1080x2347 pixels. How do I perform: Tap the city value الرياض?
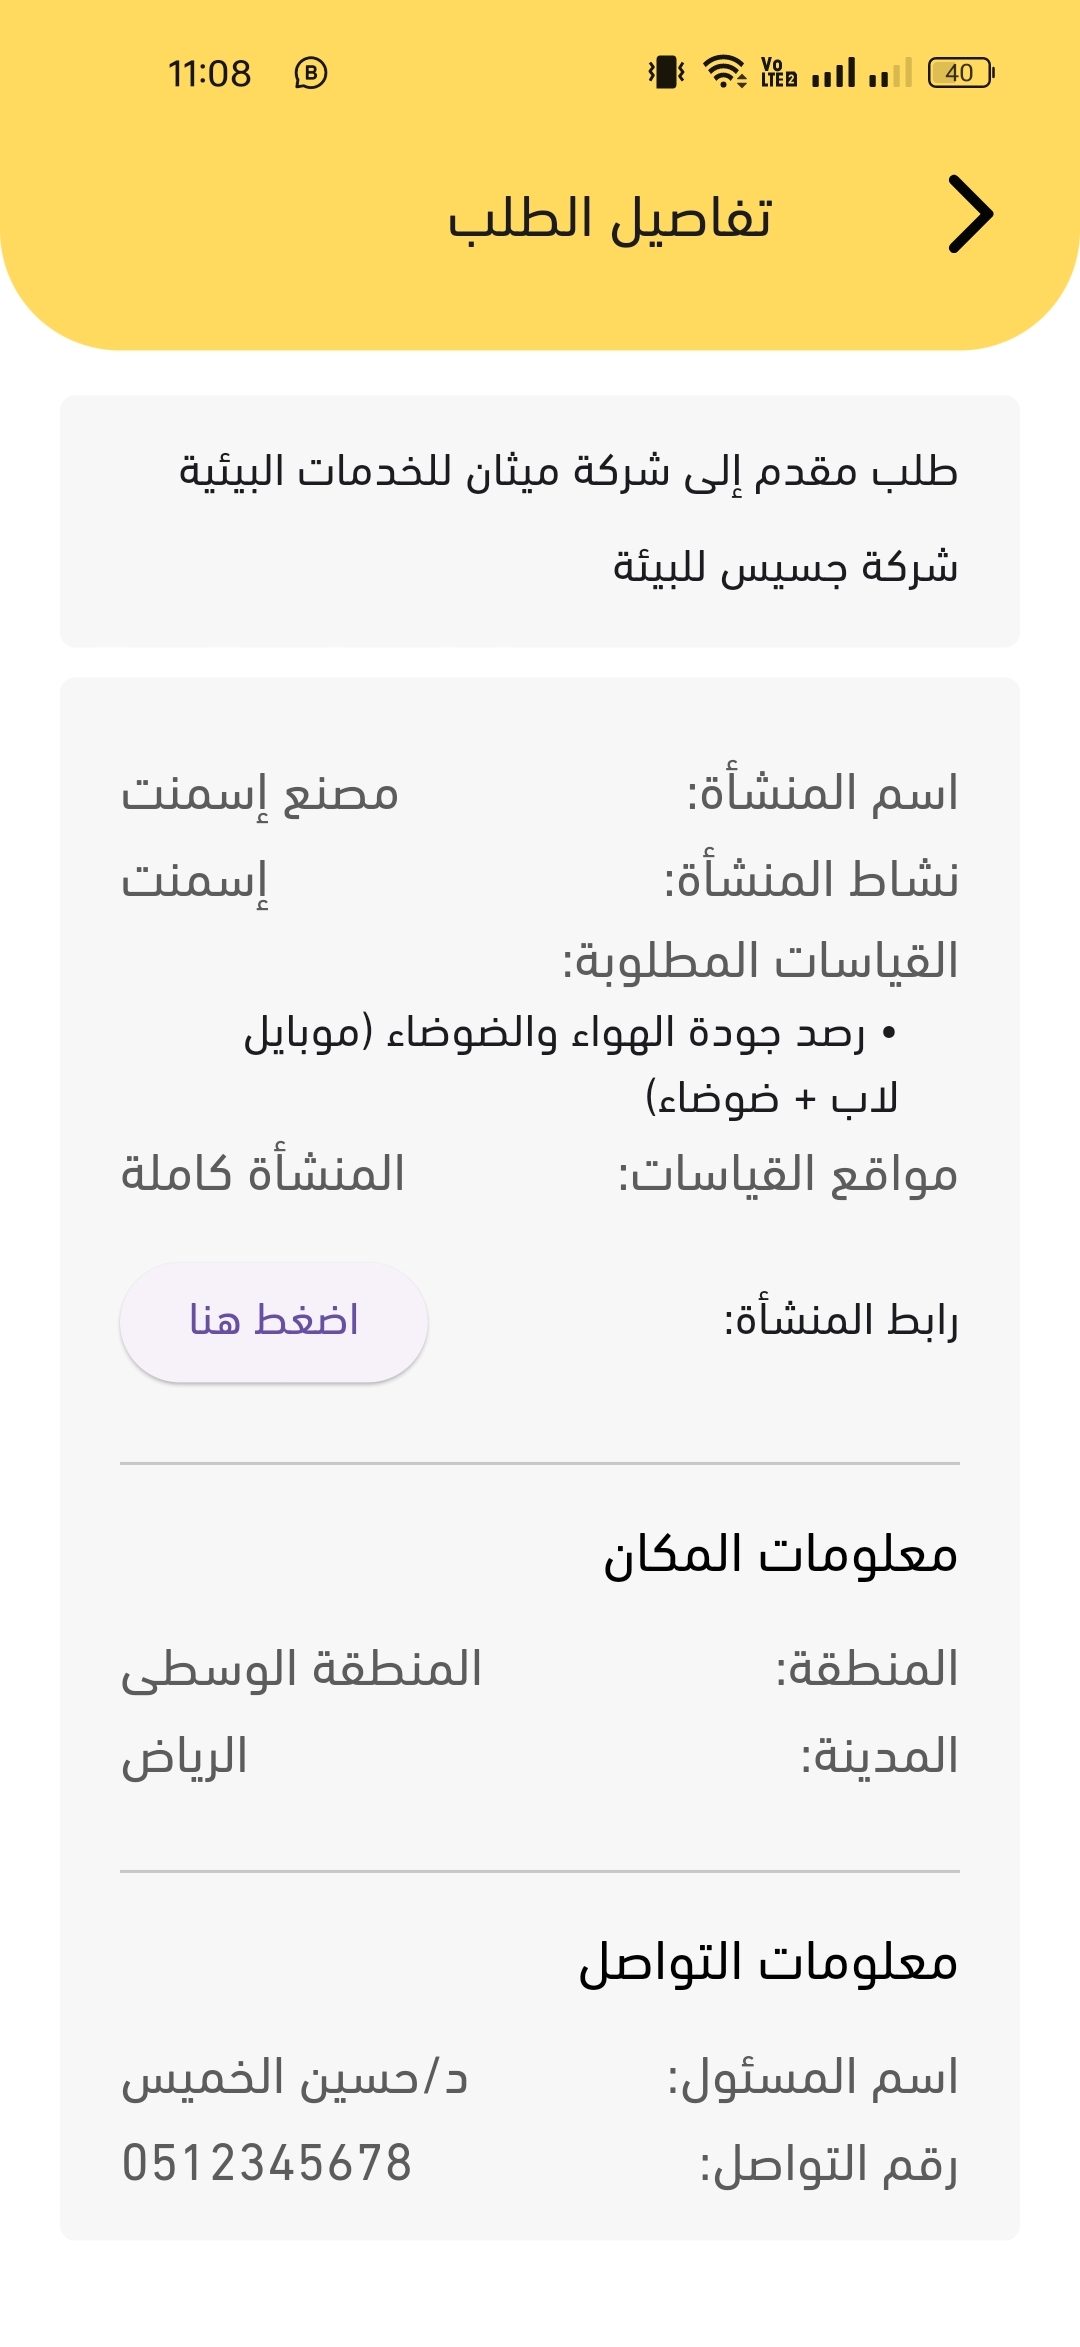(184, 1757)
